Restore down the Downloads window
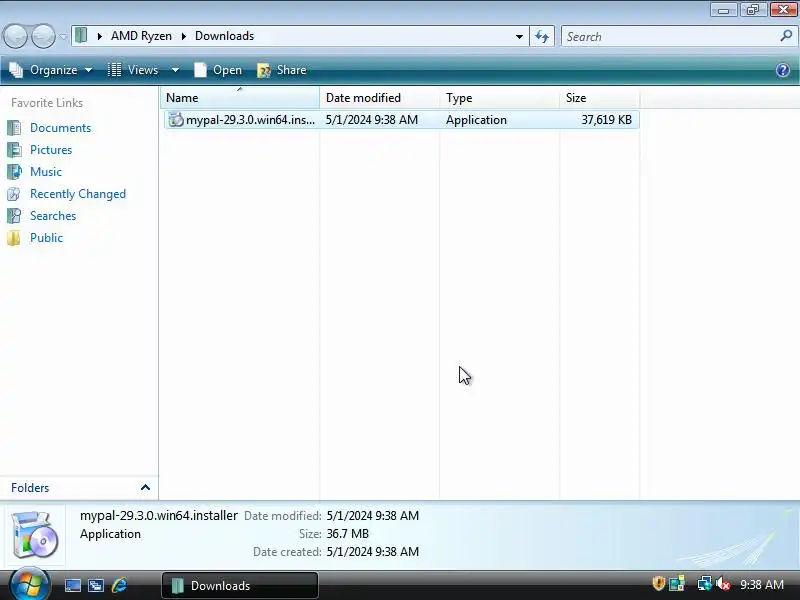 tap(753, 10)
